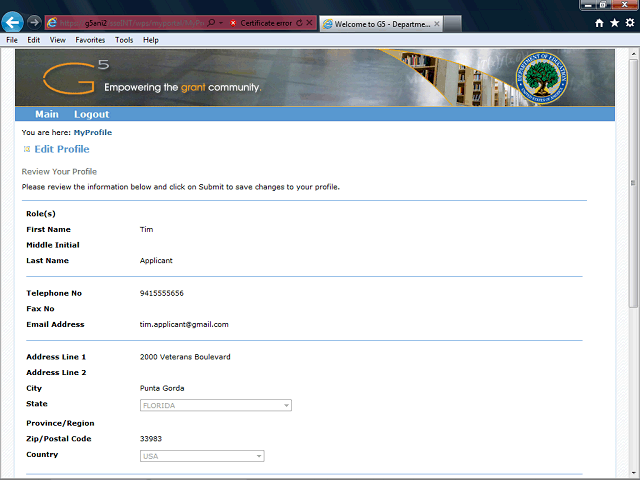Select the email tim.applicant@gmail.com
Screen dimensions: 640x480
tap(184, 324)
